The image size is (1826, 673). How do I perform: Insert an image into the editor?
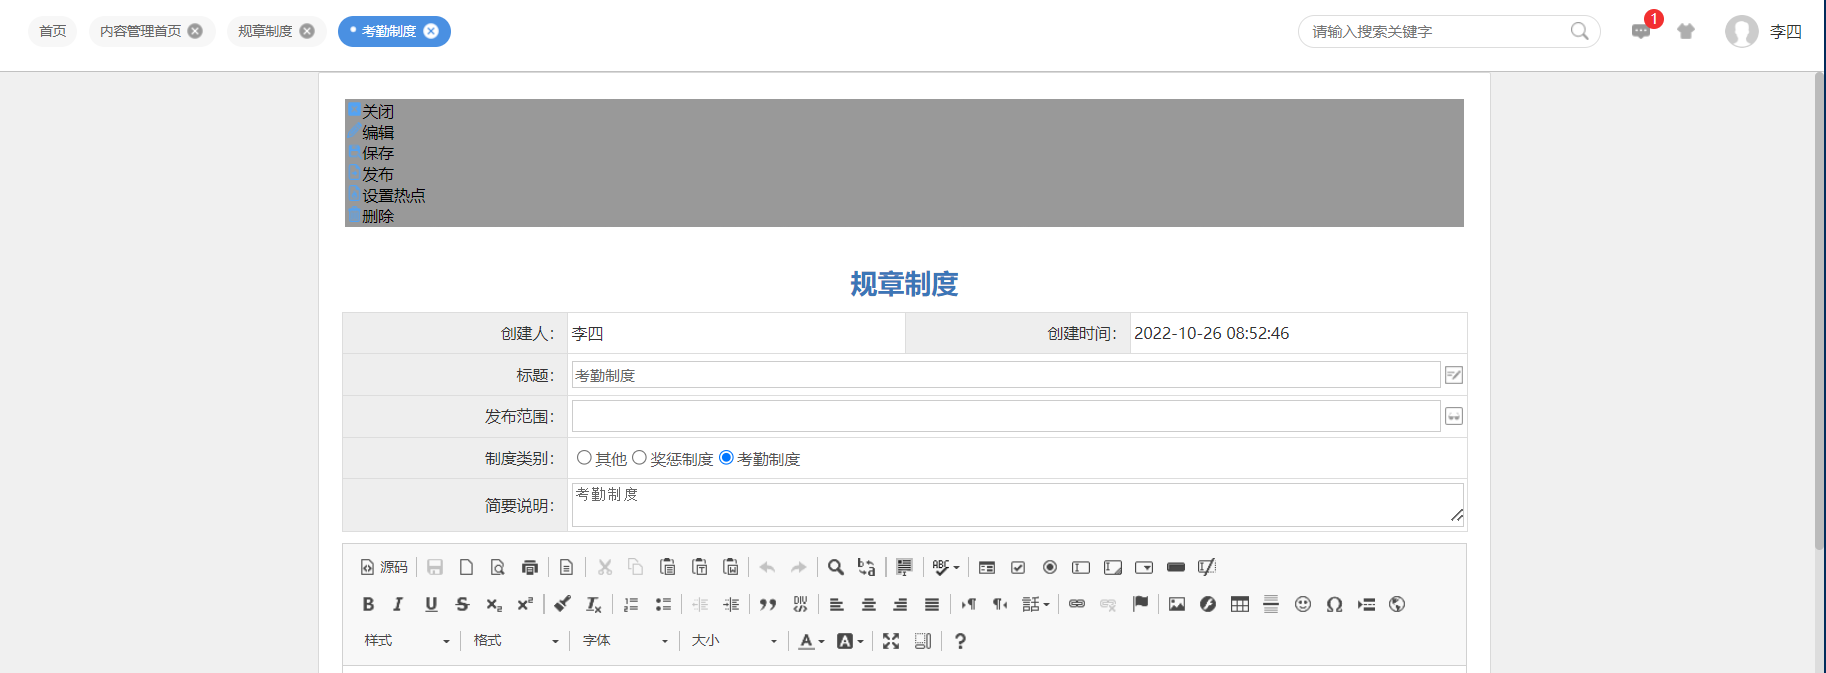click(x=1177, y=604)
